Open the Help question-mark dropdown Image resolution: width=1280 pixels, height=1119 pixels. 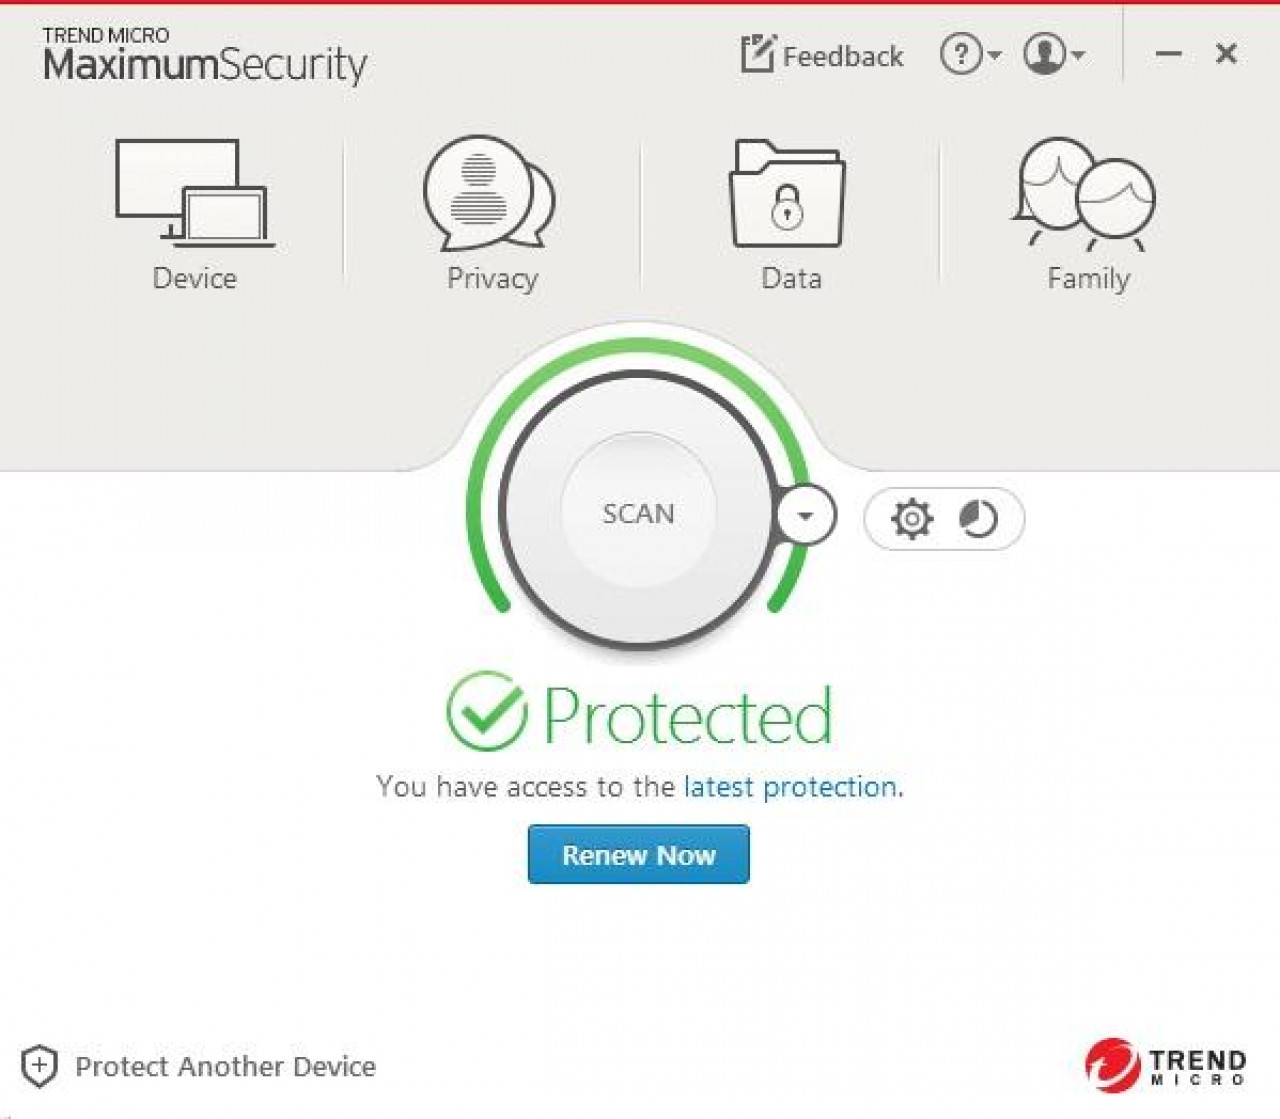click(x=970, y=54)
